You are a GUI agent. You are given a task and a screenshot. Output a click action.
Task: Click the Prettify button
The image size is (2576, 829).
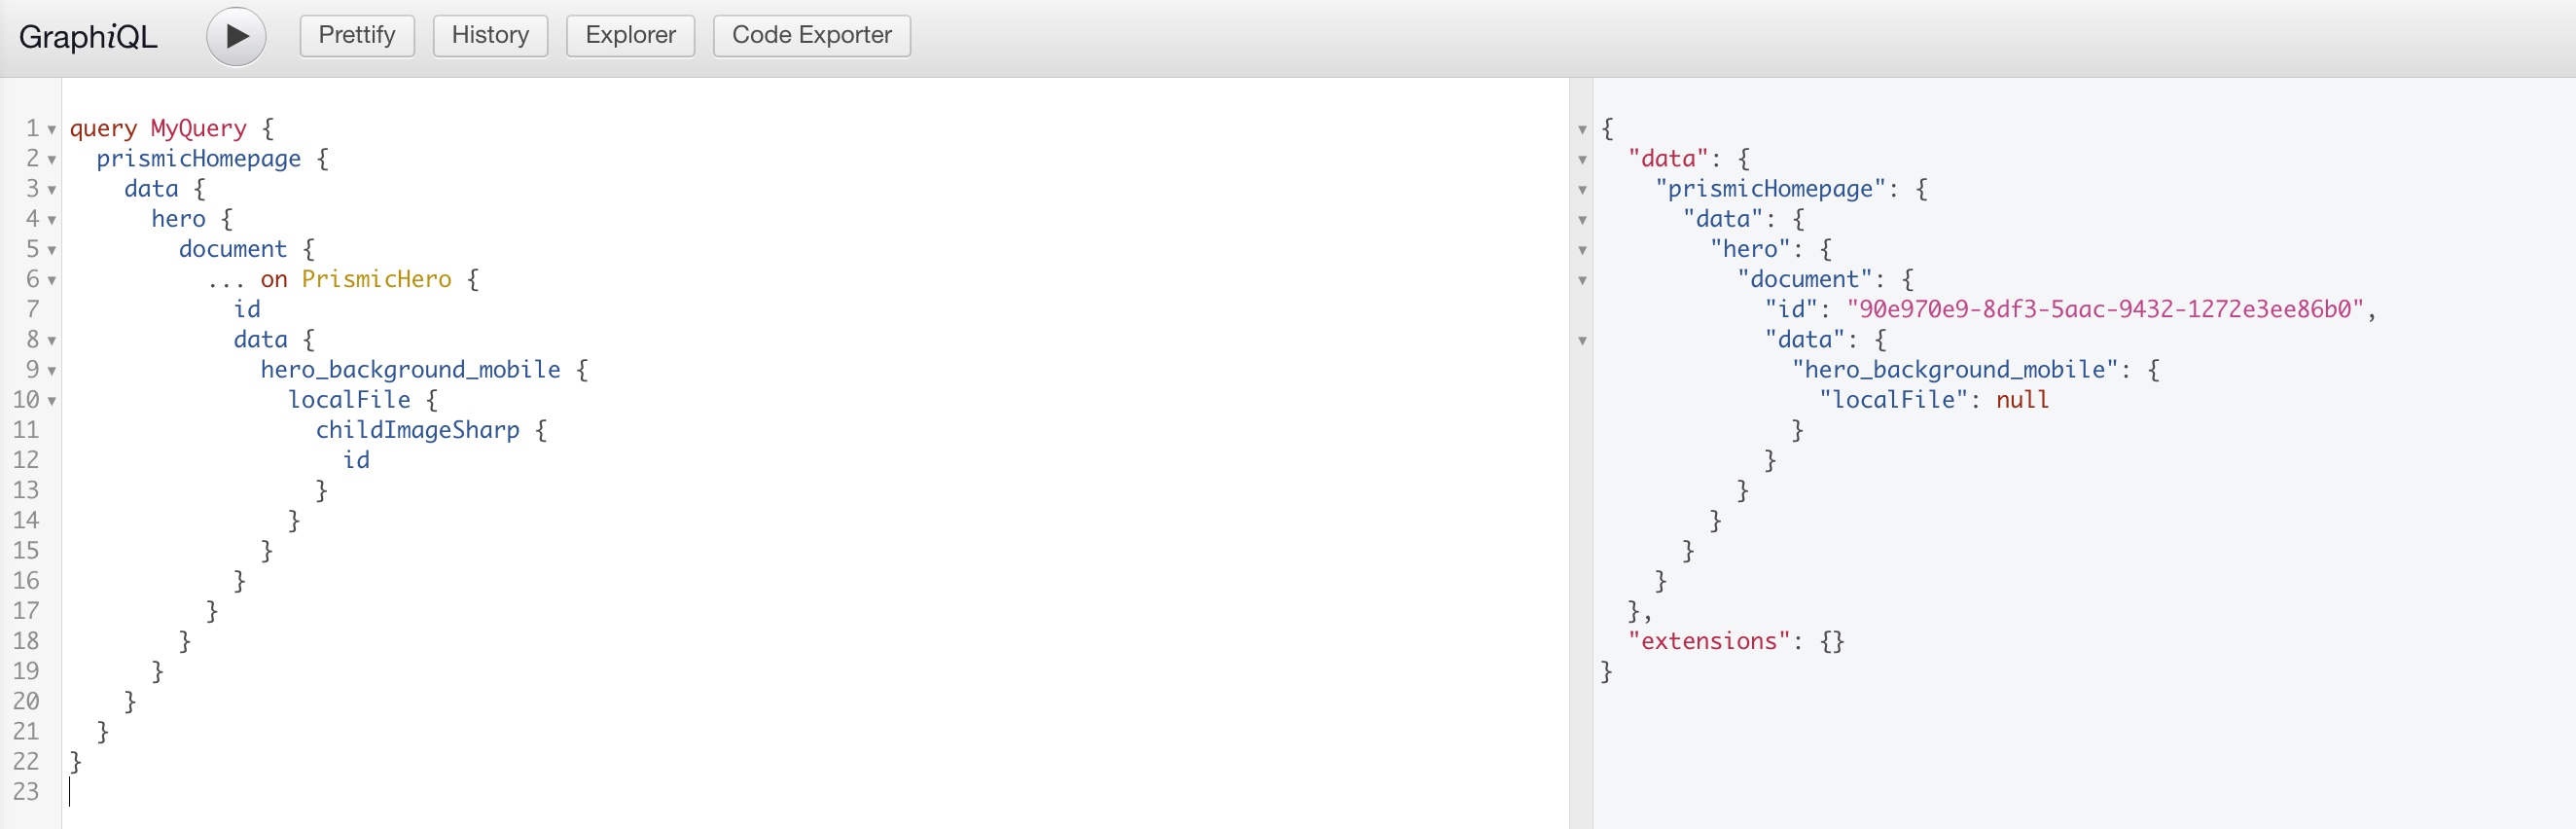click(357, 35)
